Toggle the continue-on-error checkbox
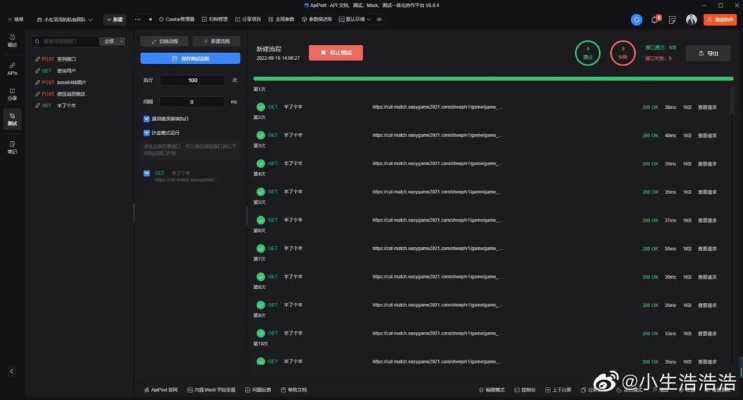 tap(146, 118)
